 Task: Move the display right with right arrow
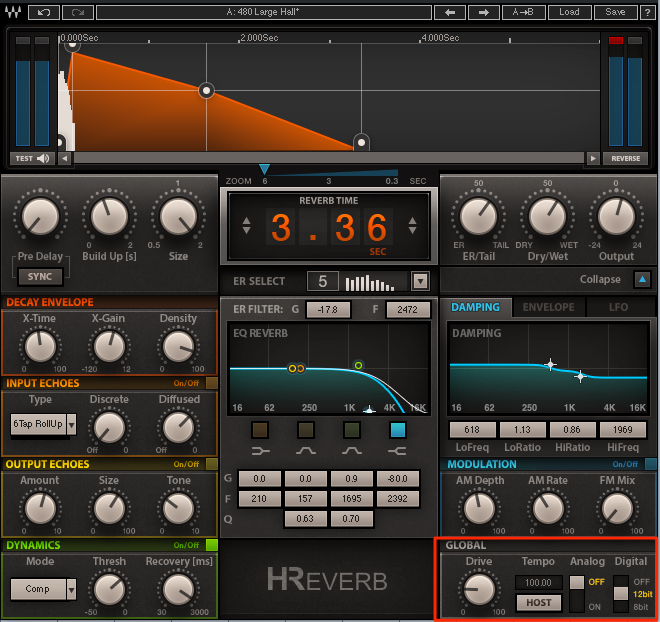(593, 158)
